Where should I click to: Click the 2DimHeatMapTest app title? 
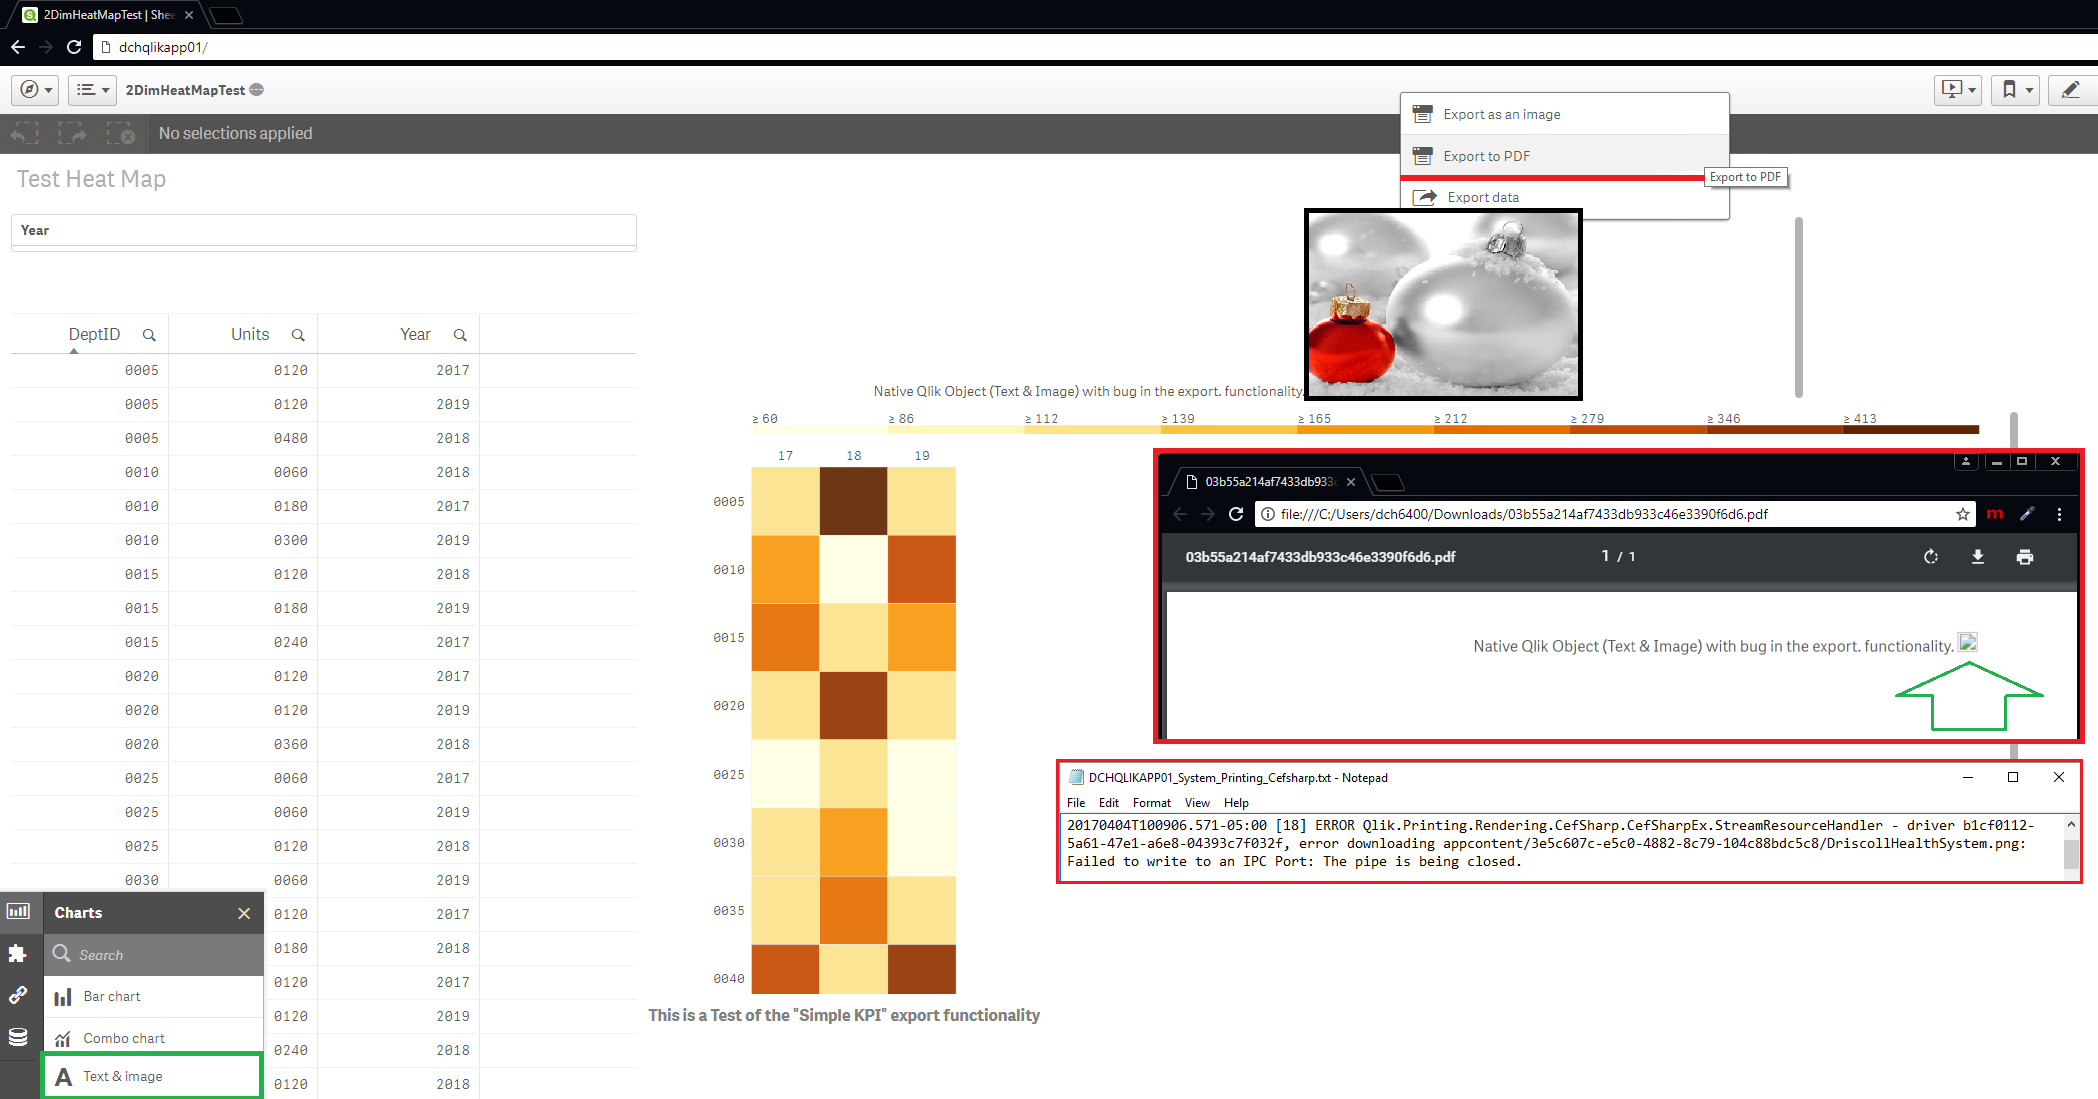(185, 90)
